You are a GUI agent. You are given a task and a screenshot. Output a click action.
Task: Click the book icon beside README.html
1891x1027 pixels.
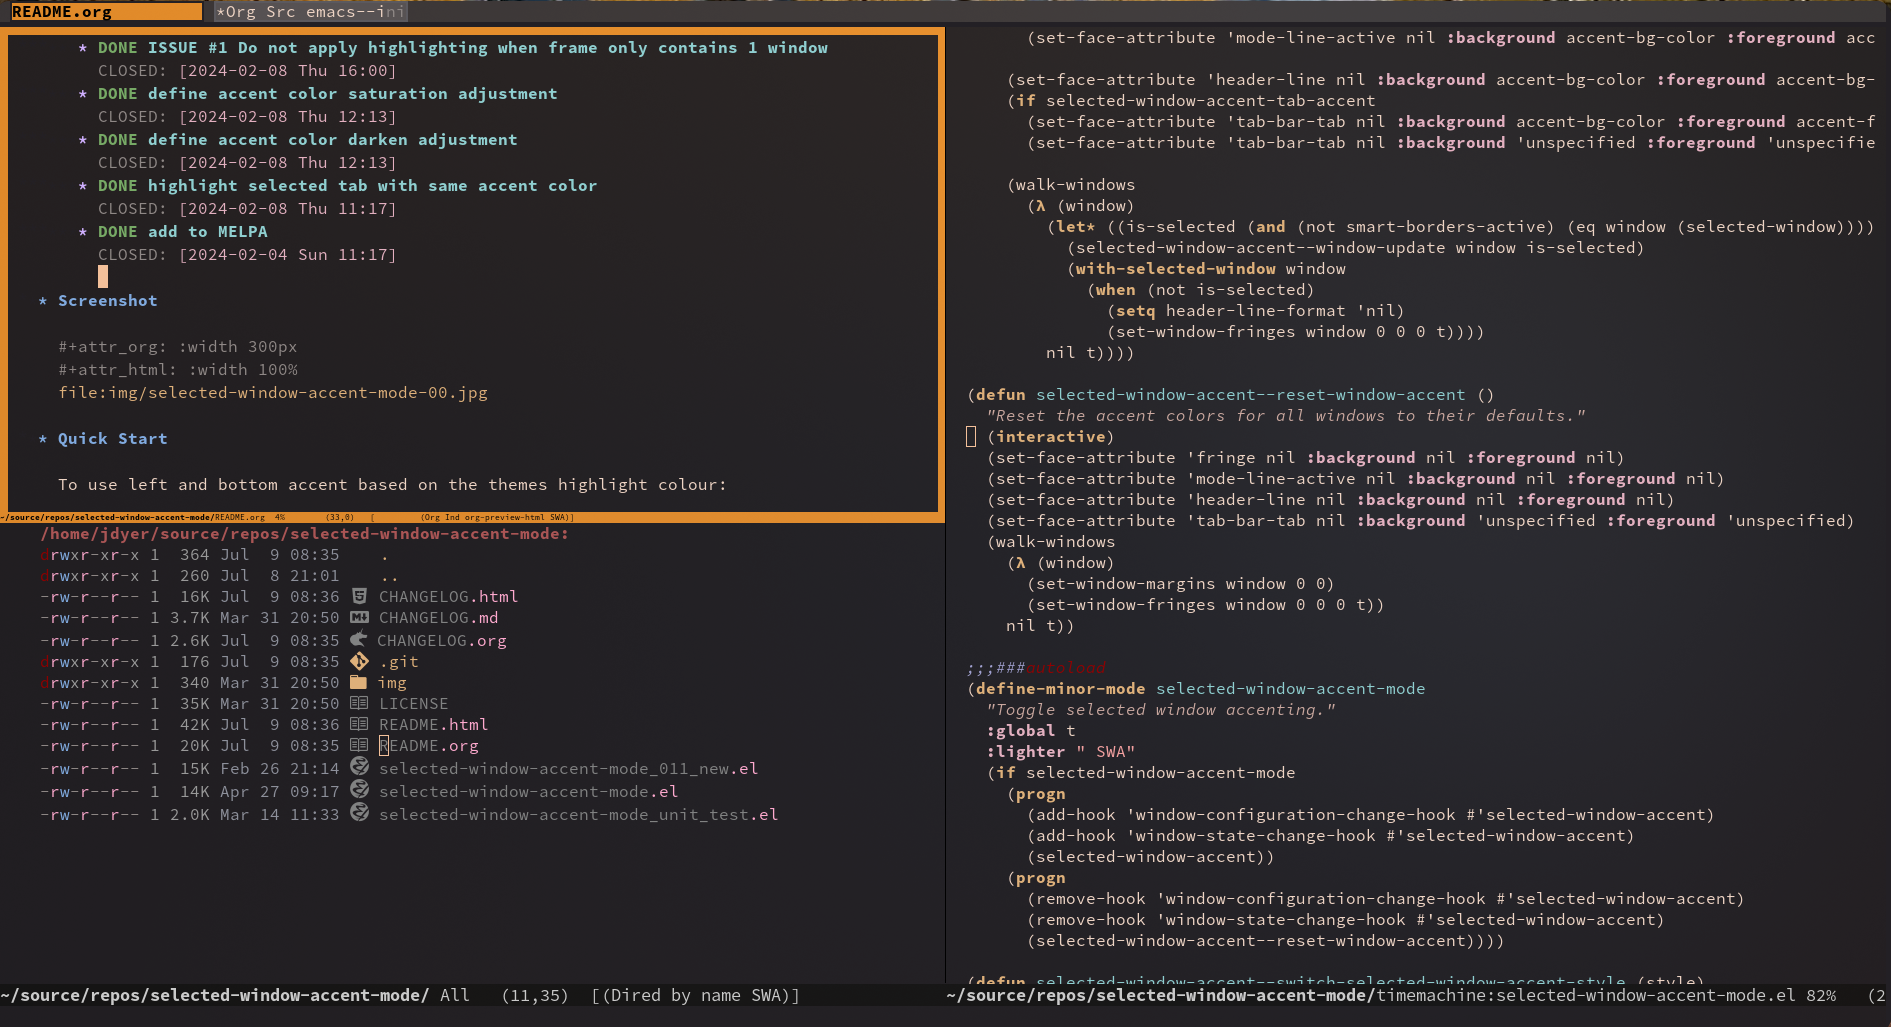pyautogui.click(x=360, y=724)
